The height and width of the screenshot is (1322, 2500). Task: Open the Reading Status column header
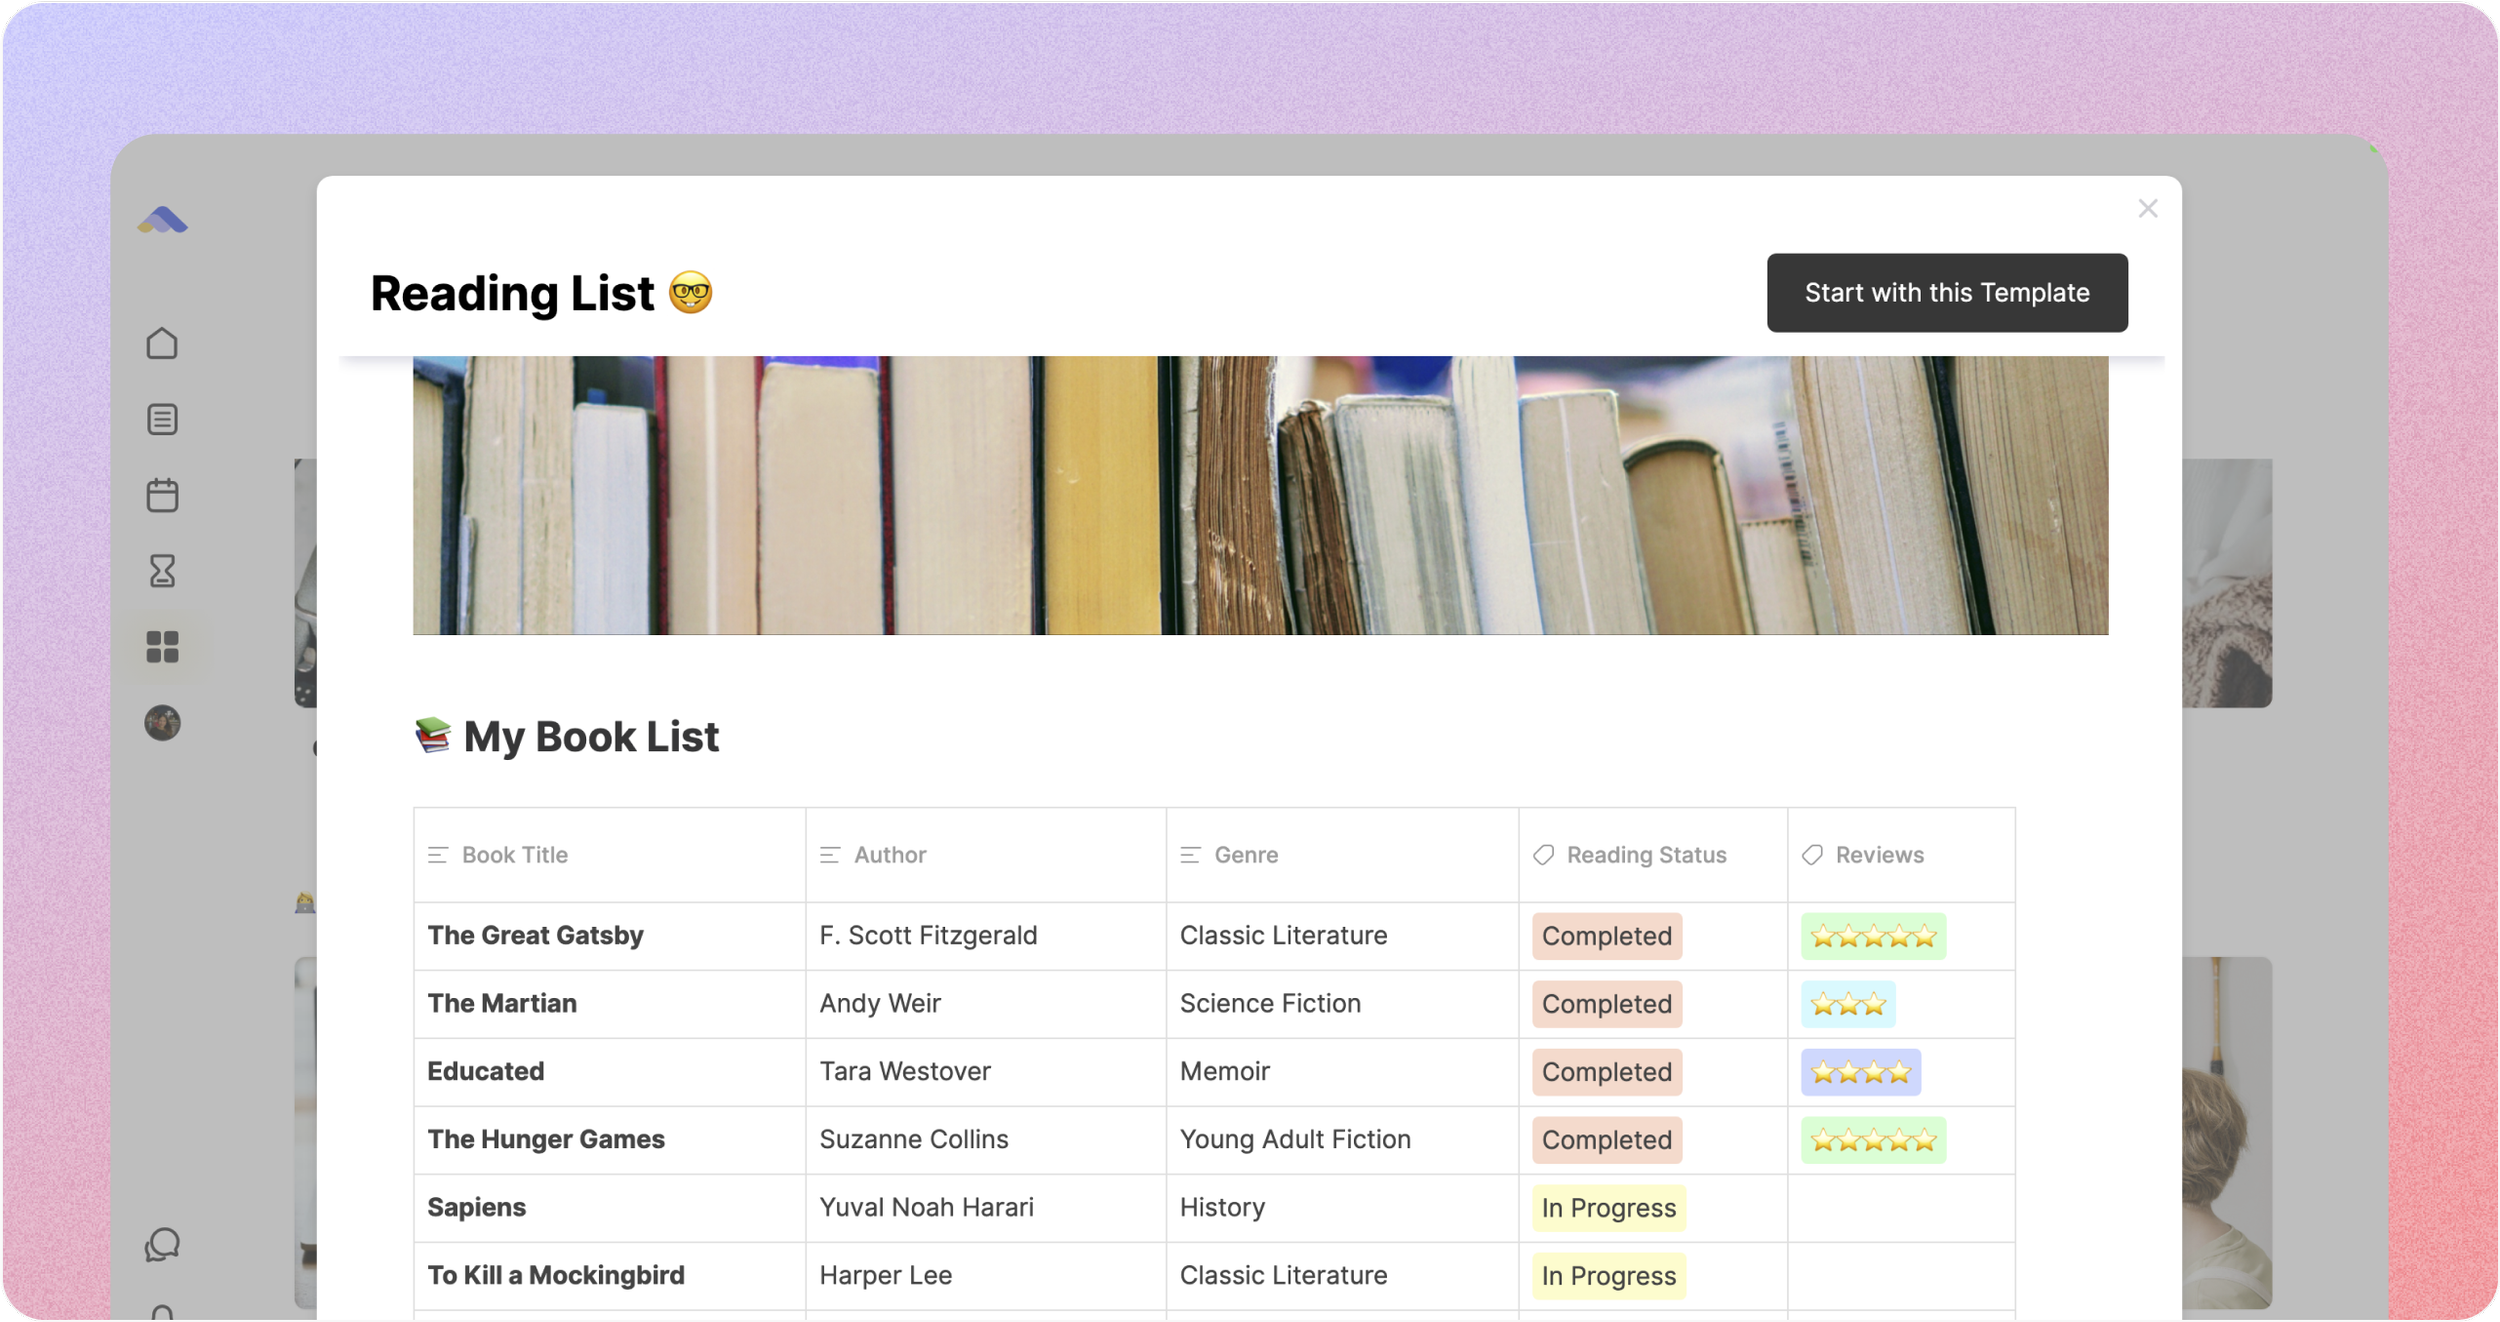[x=1645, y=855]
